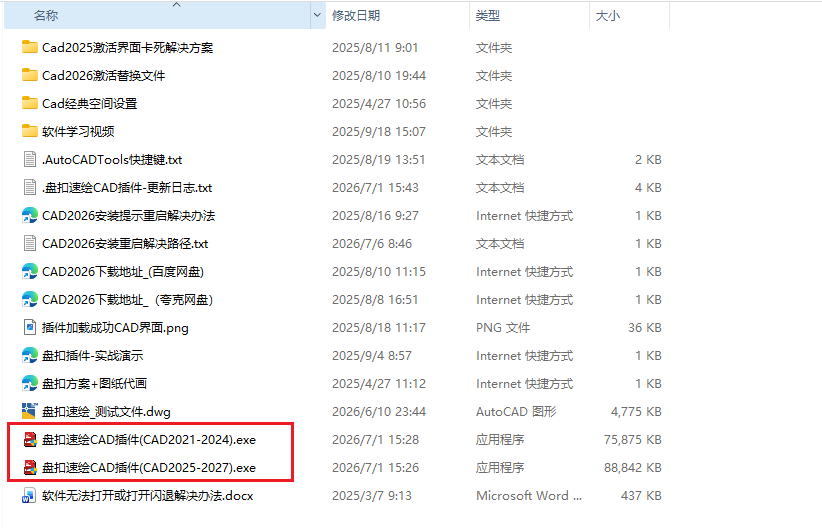Click the 软件学习视频 folder icon

tap(29, 131)
